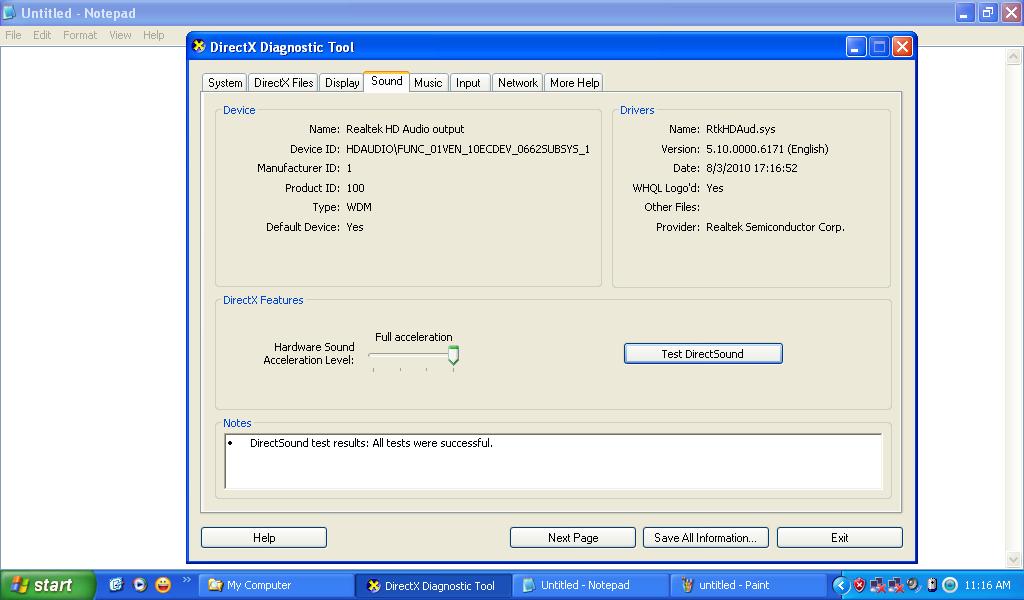The height and width of the screenshot is (600, 1024).
Task: Click the DirectX icon in dialog title bar
Action: (x=199, y=47)
